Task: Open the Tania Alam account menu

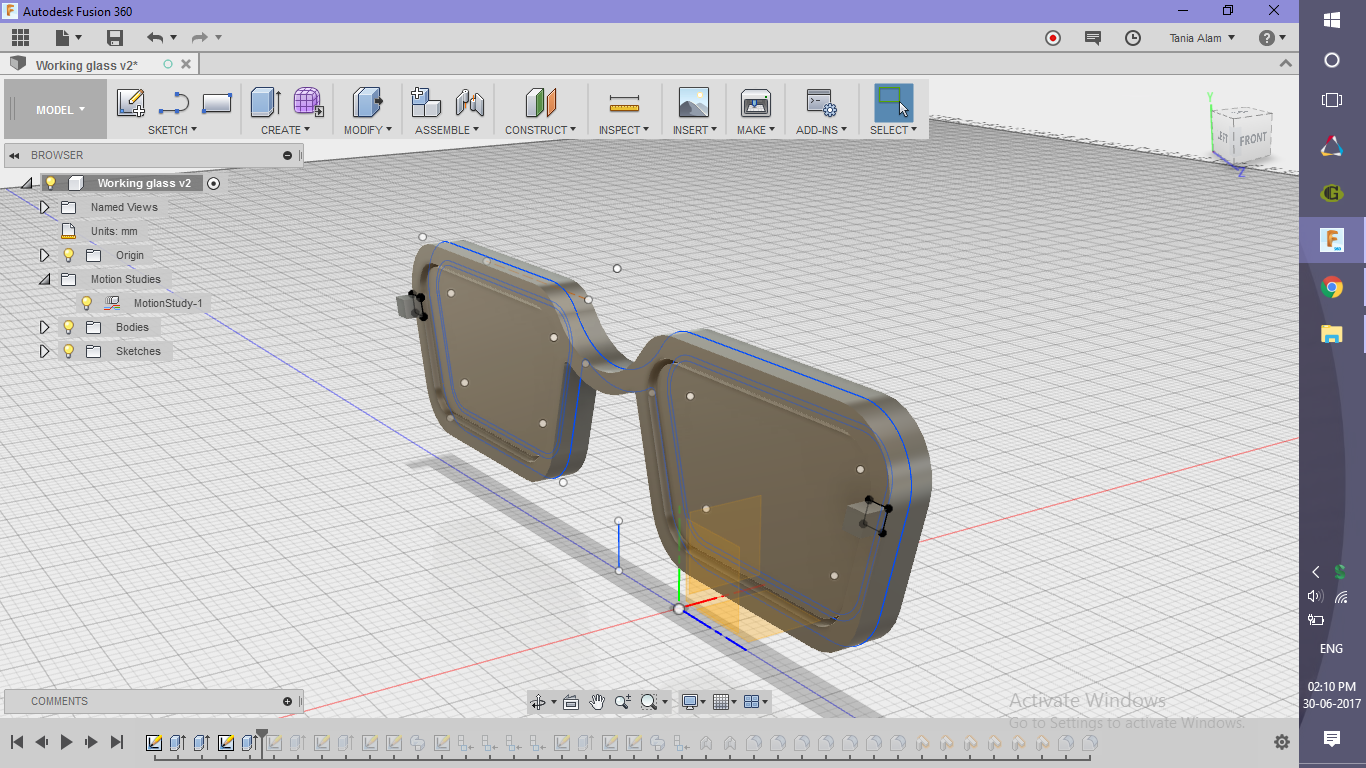Action: point(1203,38)
